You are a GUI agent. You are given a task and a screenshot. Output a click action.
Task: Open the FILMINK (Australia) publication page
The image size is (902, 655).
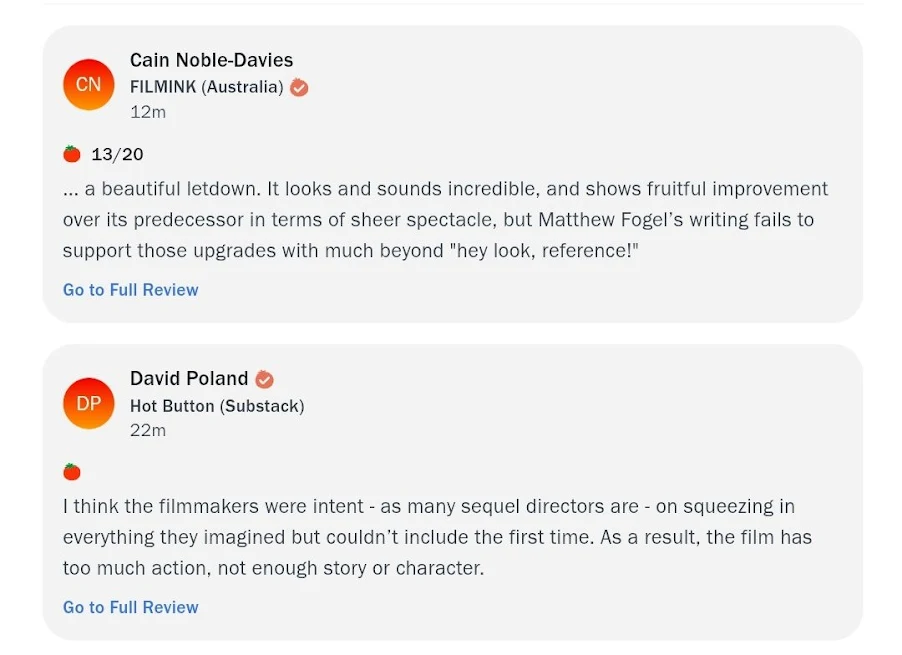(x=206, y=87)
